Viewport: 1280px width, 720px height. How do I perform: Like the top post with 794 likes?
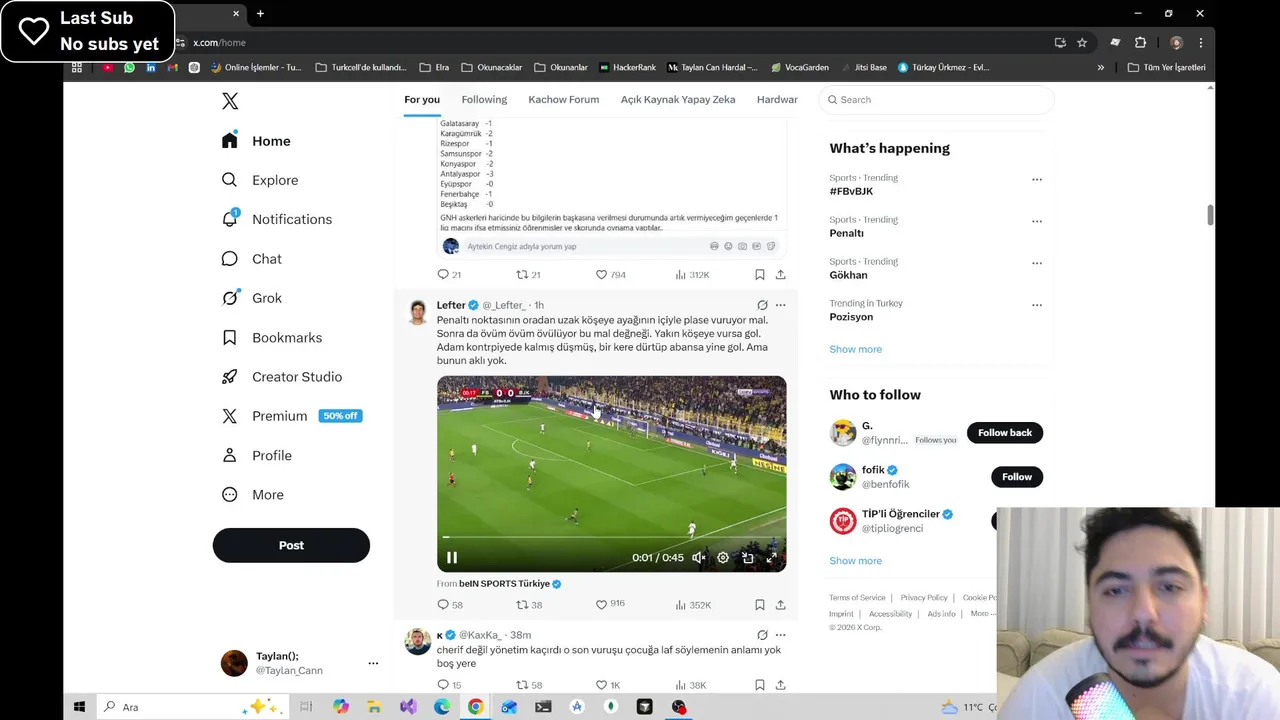coord(610,274)
